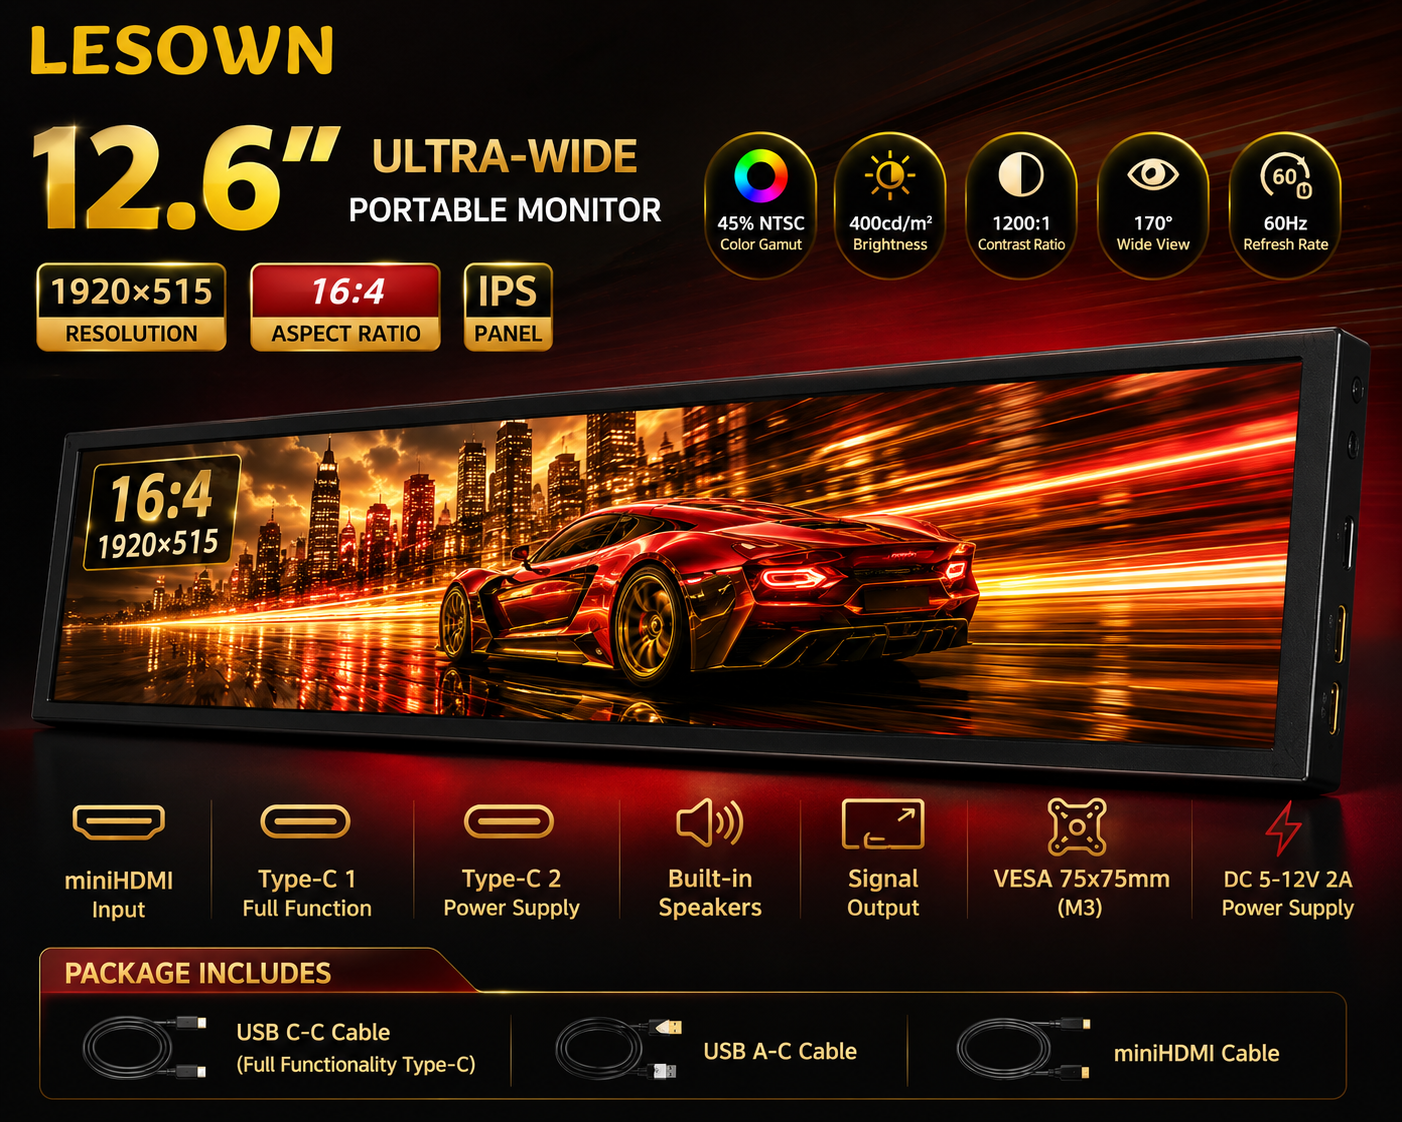
Task: Click the Type-C 1 port icon
Action: tap(305, 822)
